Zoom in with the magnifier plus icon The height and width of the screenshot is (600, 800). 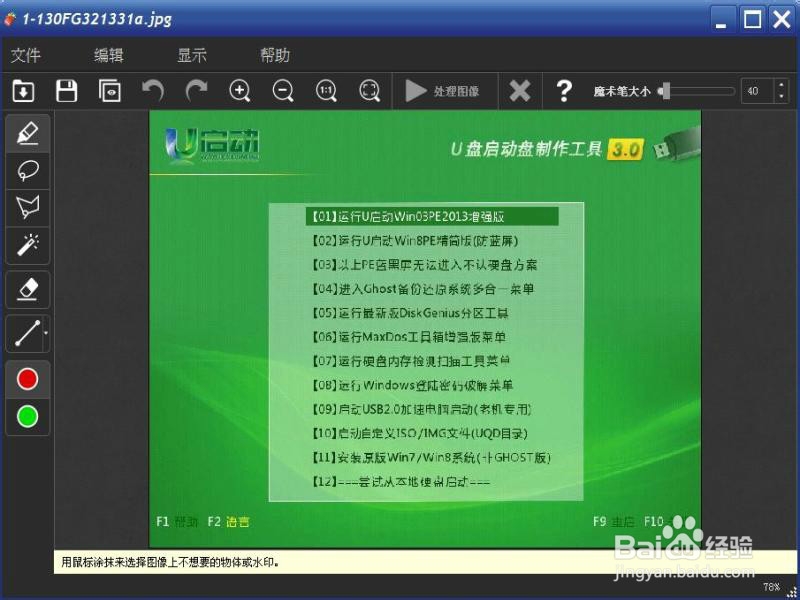pos(240,91)
